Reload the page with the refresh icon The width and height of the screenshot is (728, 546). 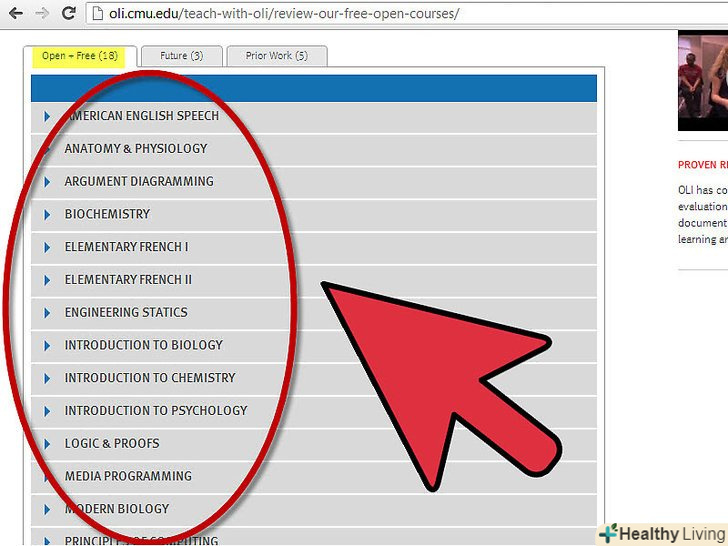(x=69, y=13)
